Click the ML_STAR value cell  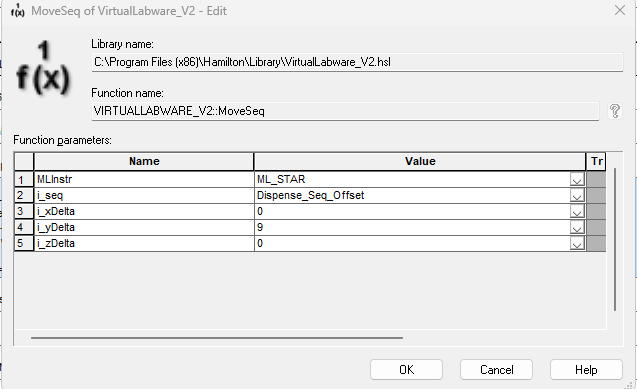click(x=412, y=179)
